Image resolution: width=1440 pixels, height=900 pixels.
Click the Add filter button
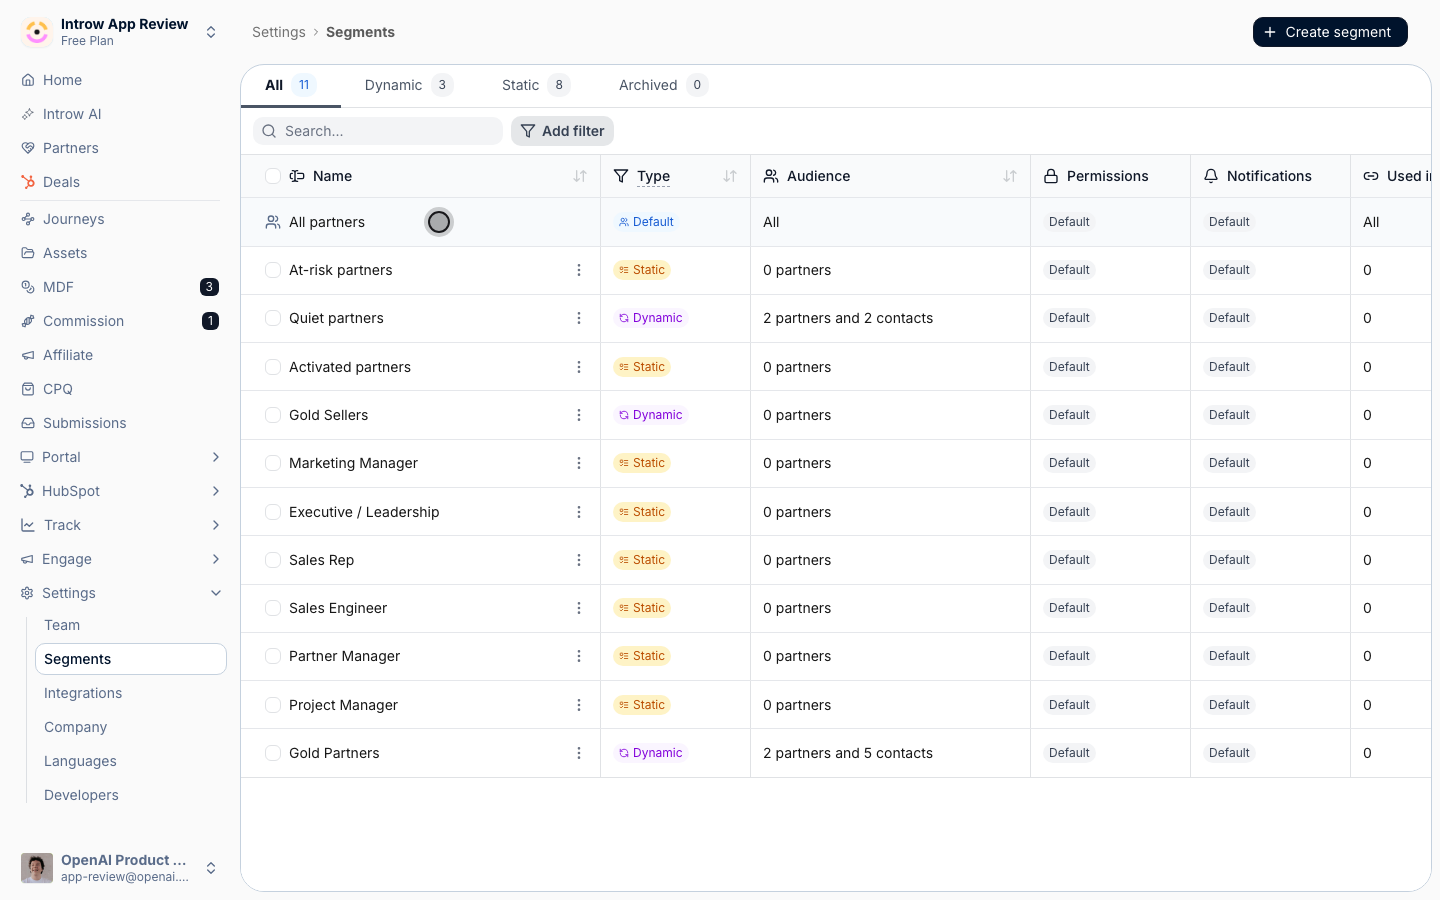coord(562,131)
